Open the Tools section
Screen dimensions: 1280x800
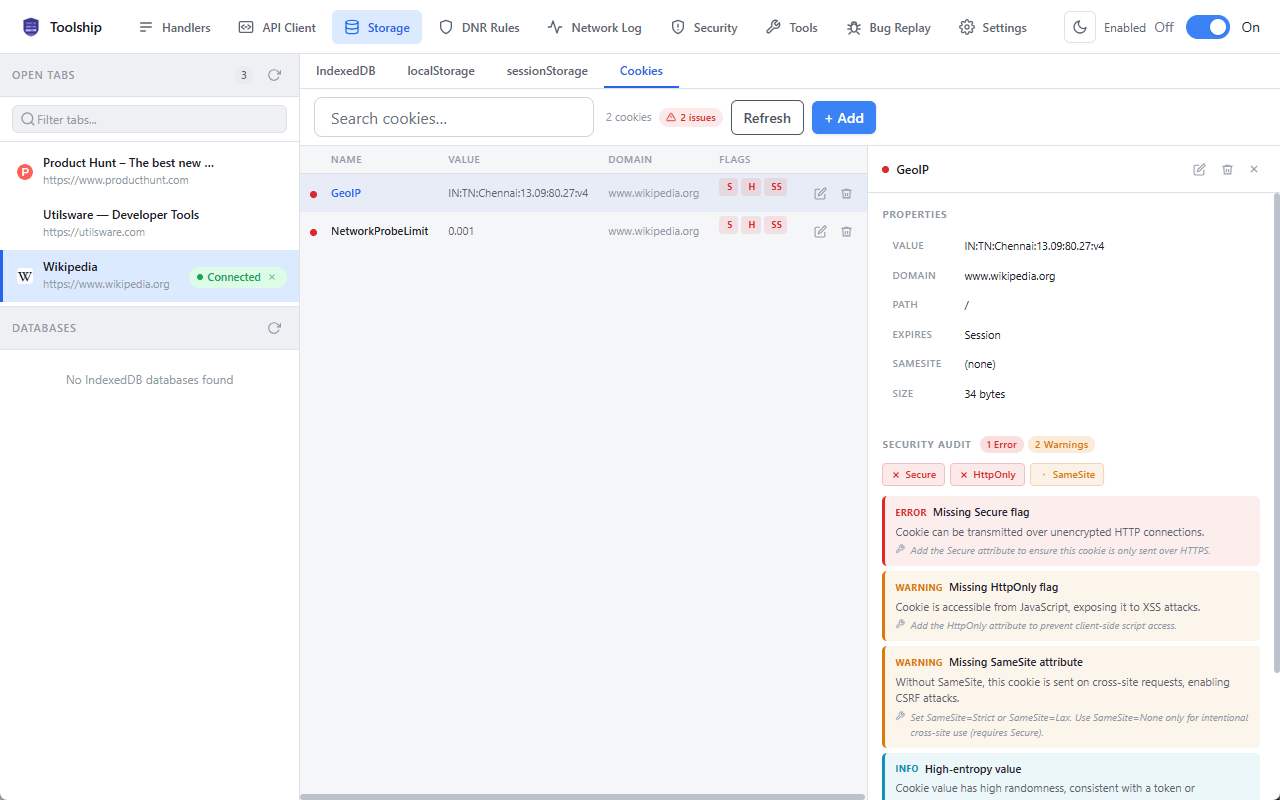[791, 27]
